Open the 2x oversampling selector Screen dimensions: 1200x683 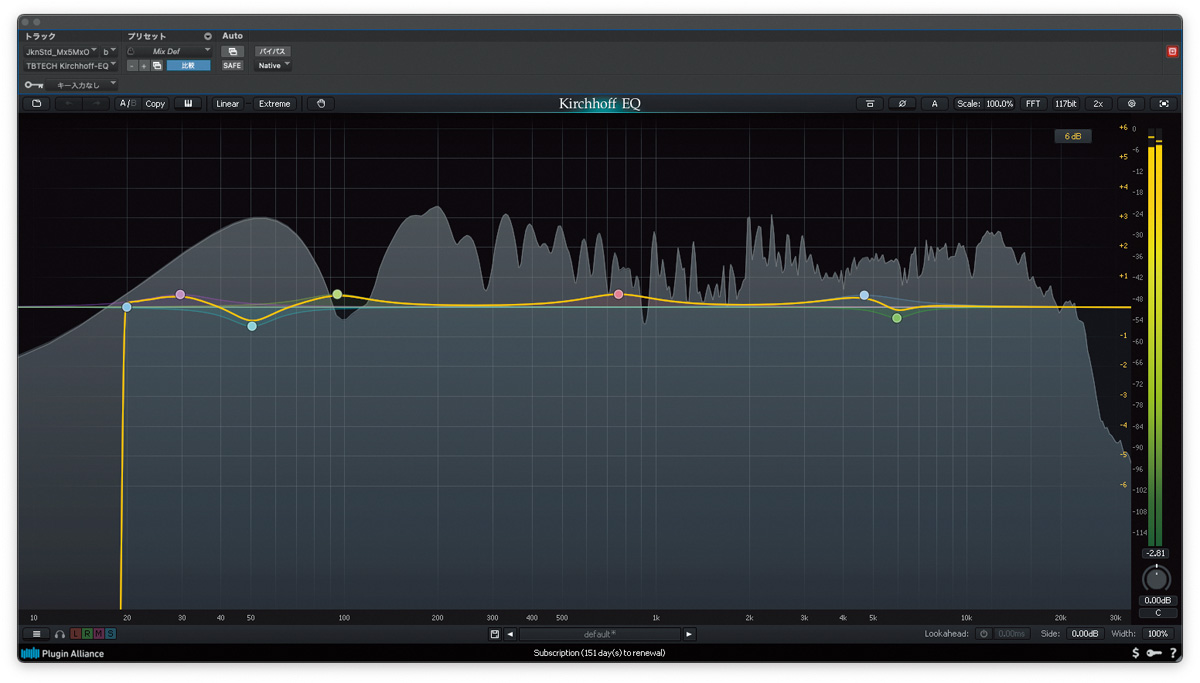(x=1098, y=104)
